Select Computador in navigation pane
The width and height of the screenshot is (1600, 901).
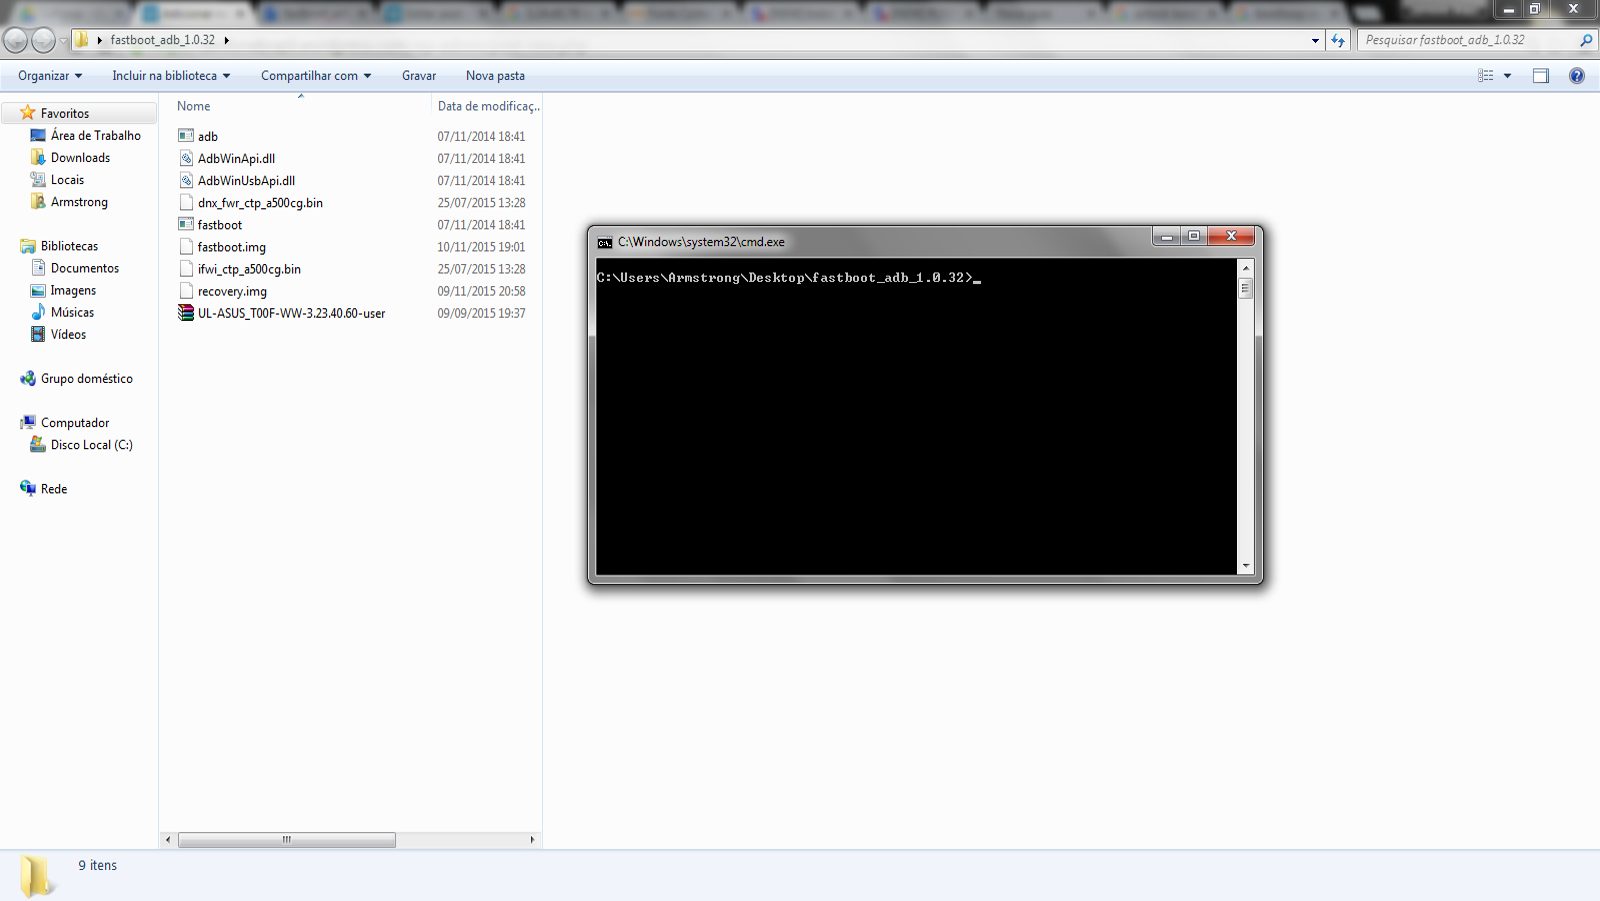pos(75,423)
